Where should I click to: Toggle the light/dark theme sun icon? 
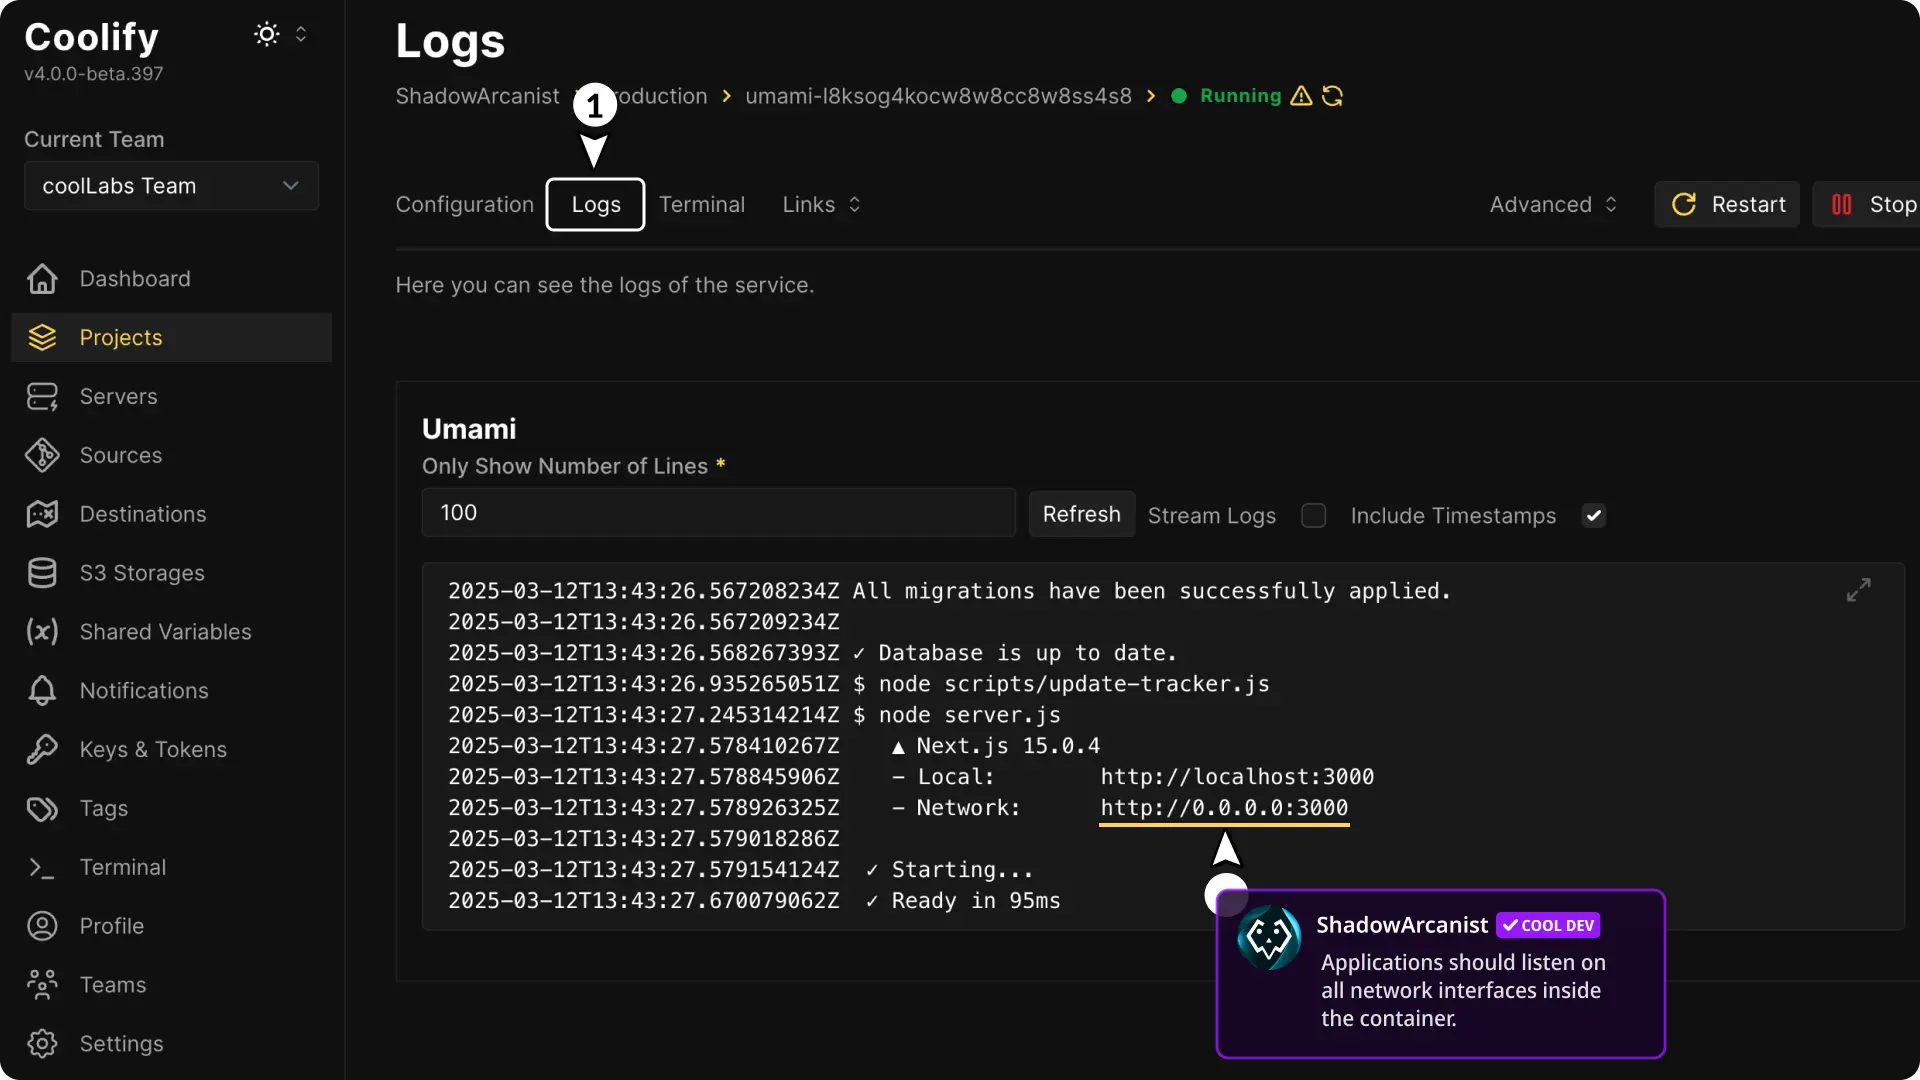(x=266, y=33)
